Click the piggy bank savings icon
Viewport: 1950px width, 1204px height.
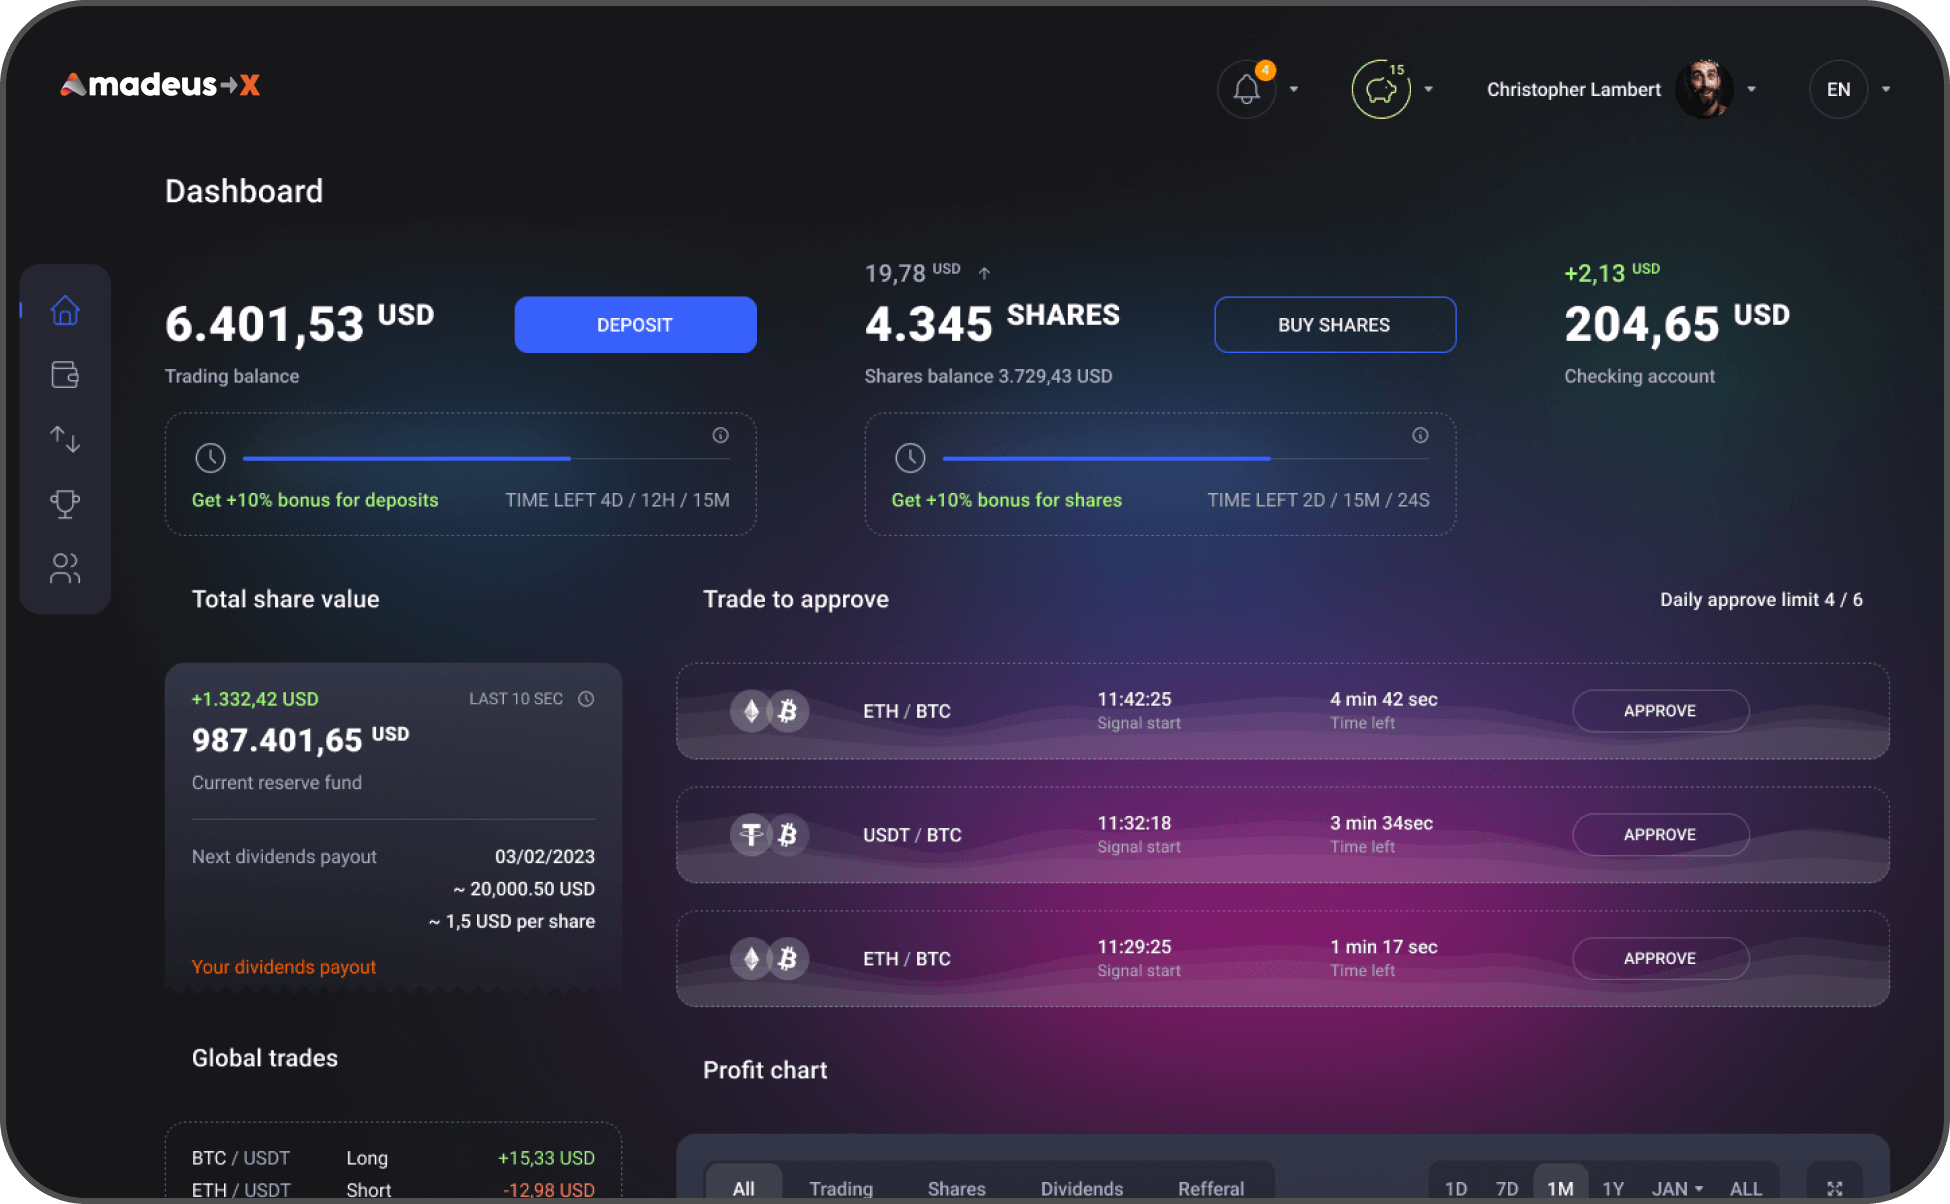[x=1381, y=89]
